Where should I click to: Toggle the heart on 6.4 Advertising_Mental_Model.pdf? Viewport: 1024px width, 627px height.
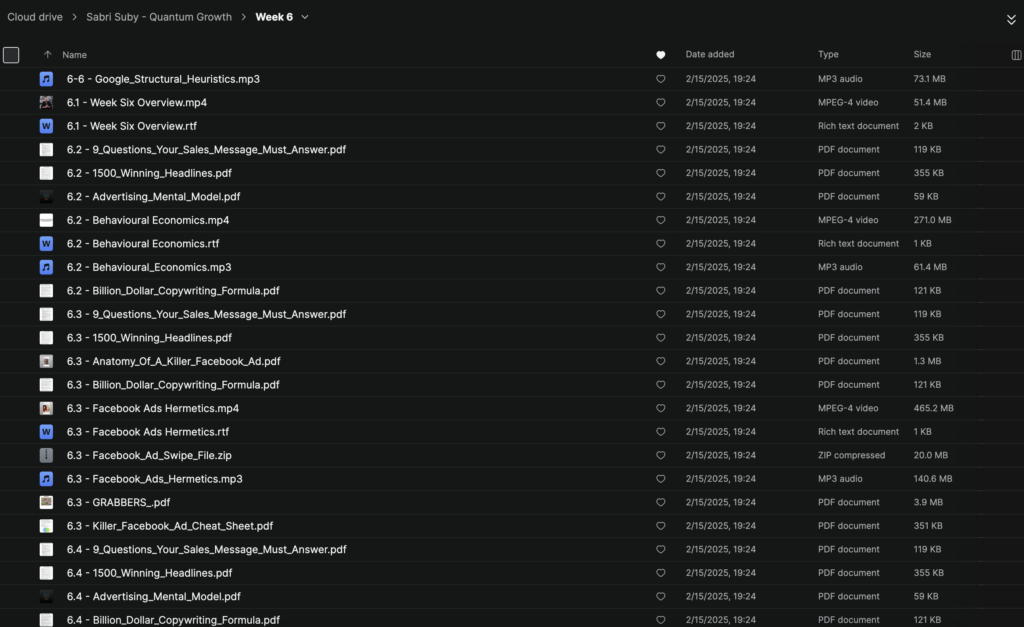pos(660,596)
